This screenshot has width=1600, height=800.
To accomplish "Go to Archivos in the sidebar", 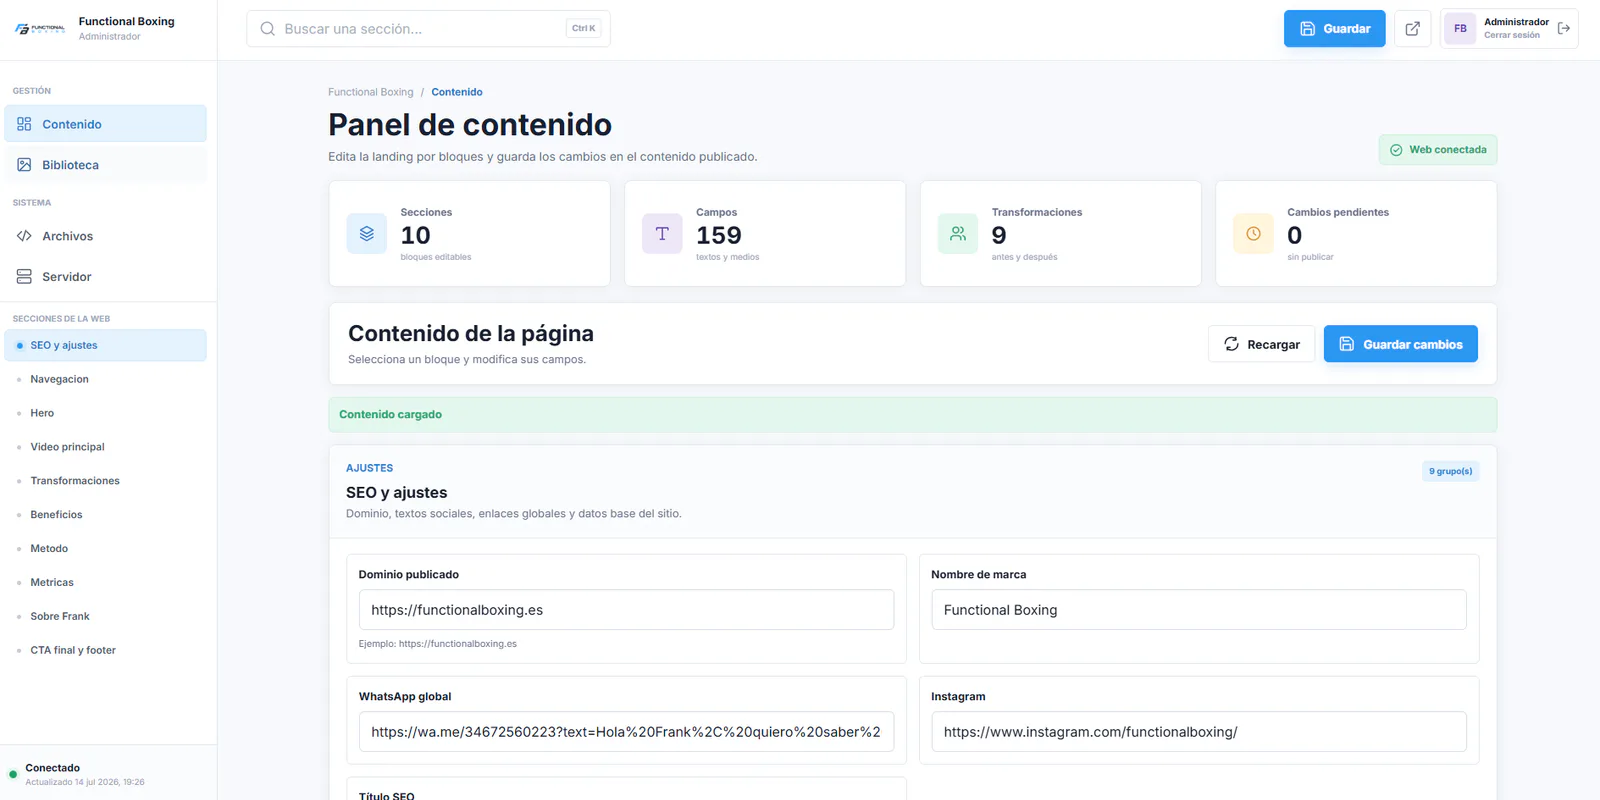I will pos(105,236).
